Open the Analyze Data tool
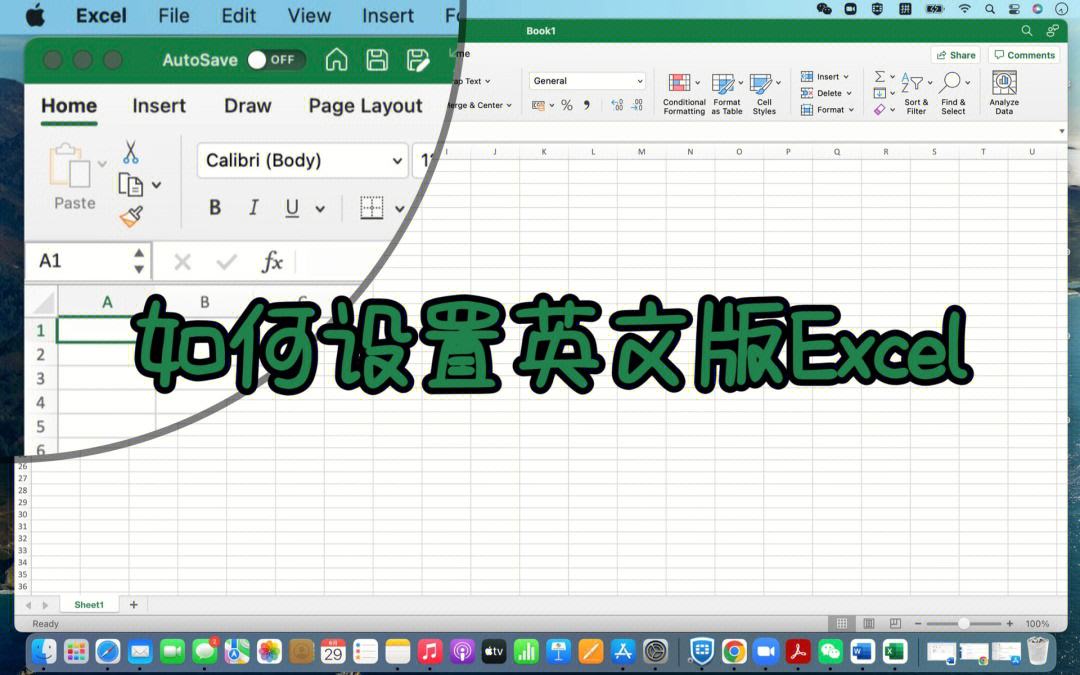The height and width of the screenshot is (675, 1080). click(x=1004, y=94)
